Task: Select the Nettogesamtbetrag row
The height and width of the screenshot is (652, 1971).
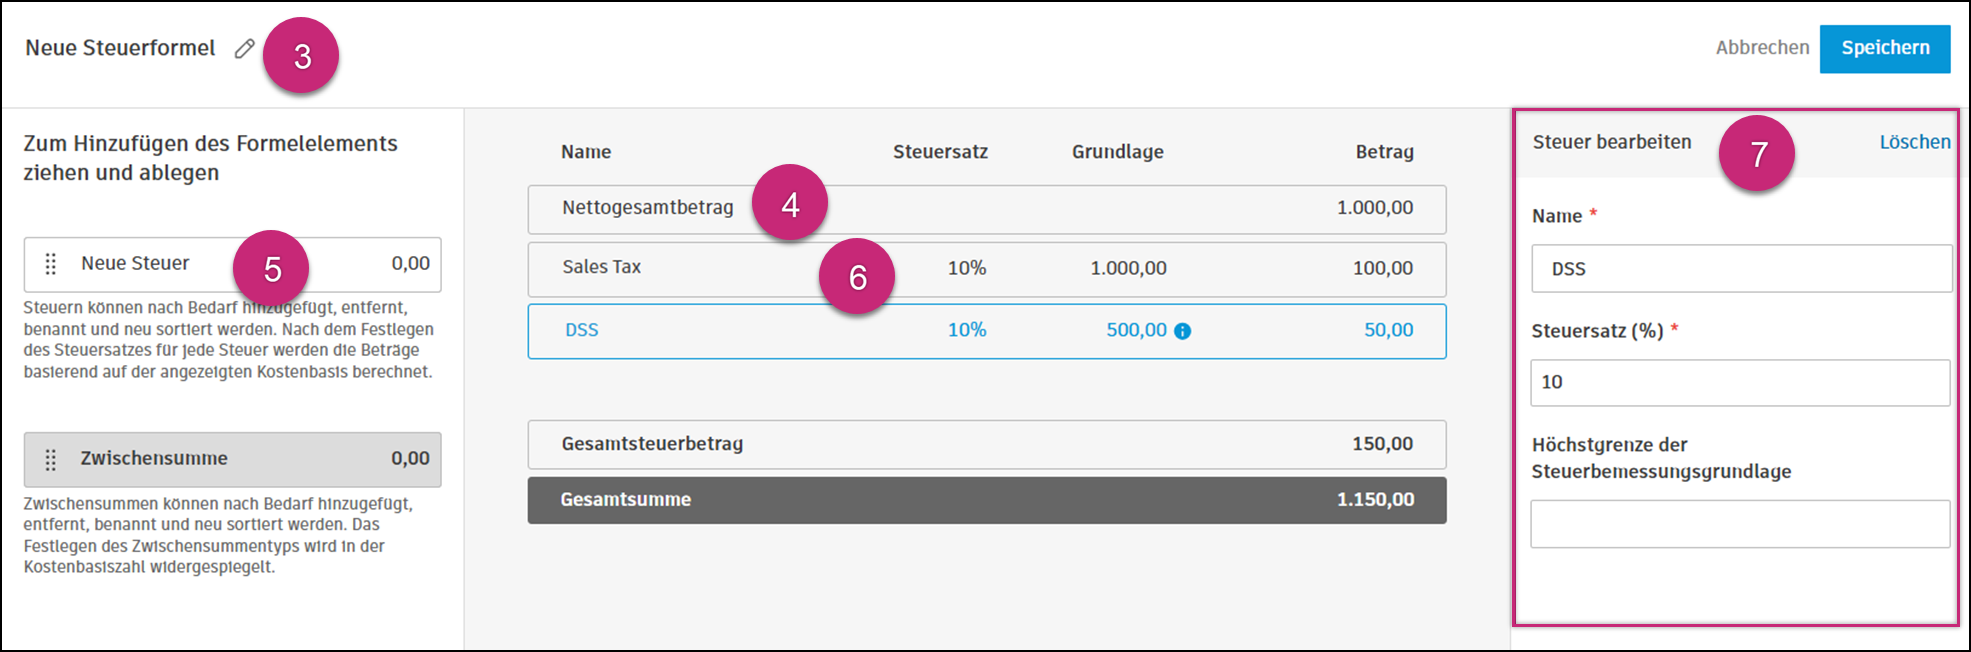Action: tap(650, 208)
